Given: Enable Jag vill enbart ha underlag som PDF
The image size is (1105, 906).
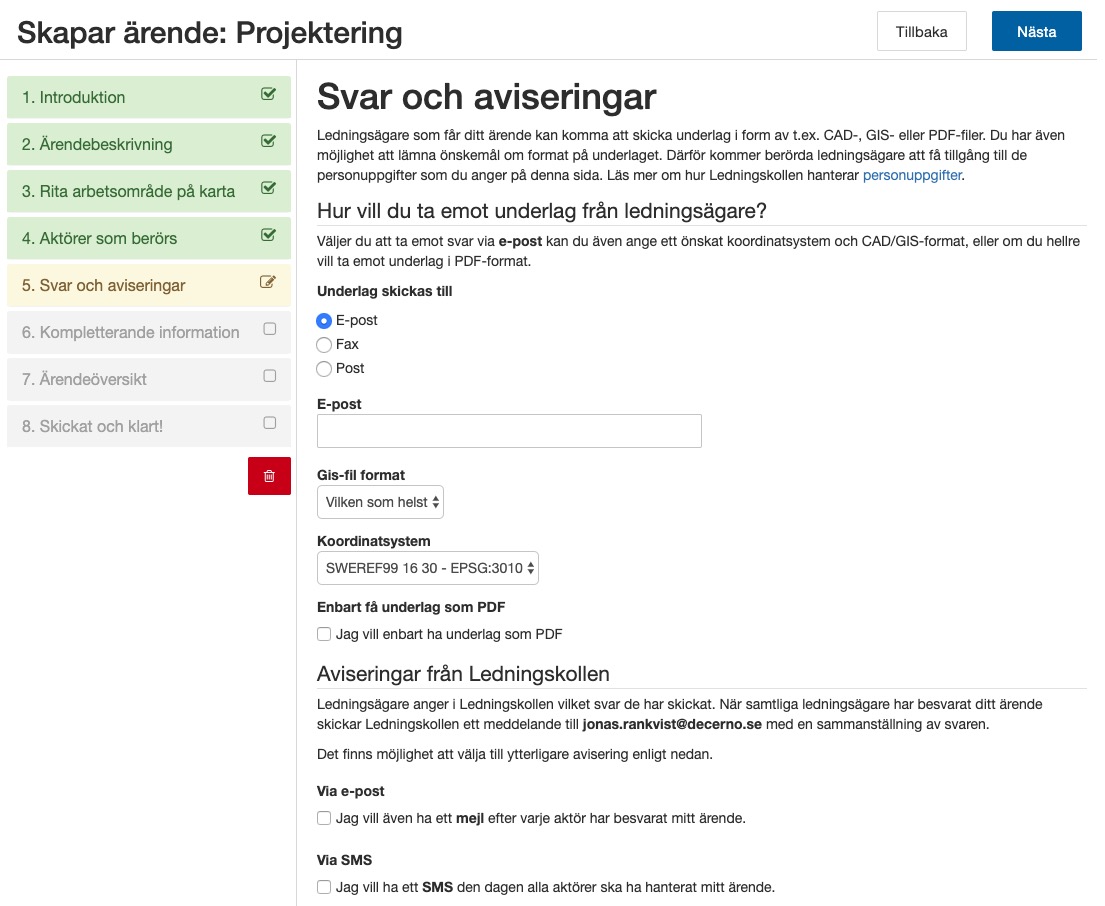Looking at the screenshot, I should point(323,633).
